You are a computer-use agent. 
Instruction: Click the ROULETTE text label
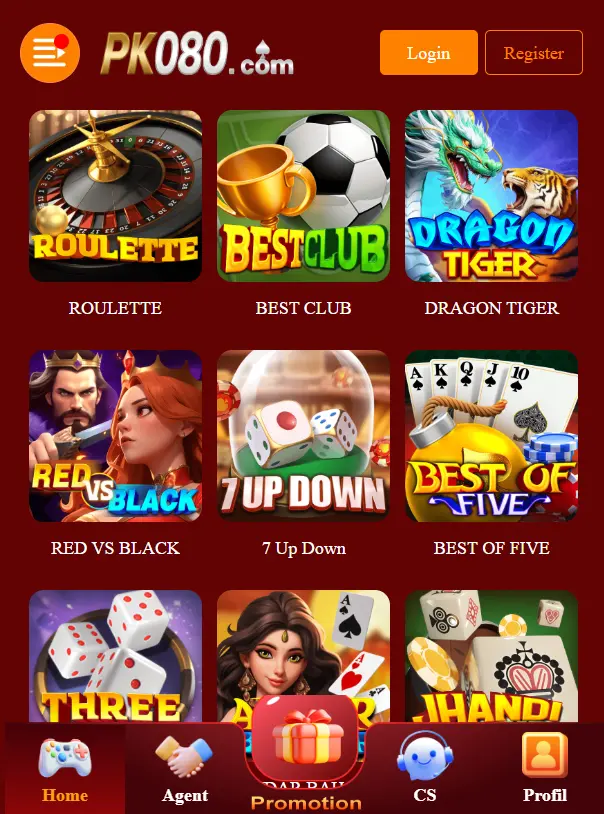[115, 308]
